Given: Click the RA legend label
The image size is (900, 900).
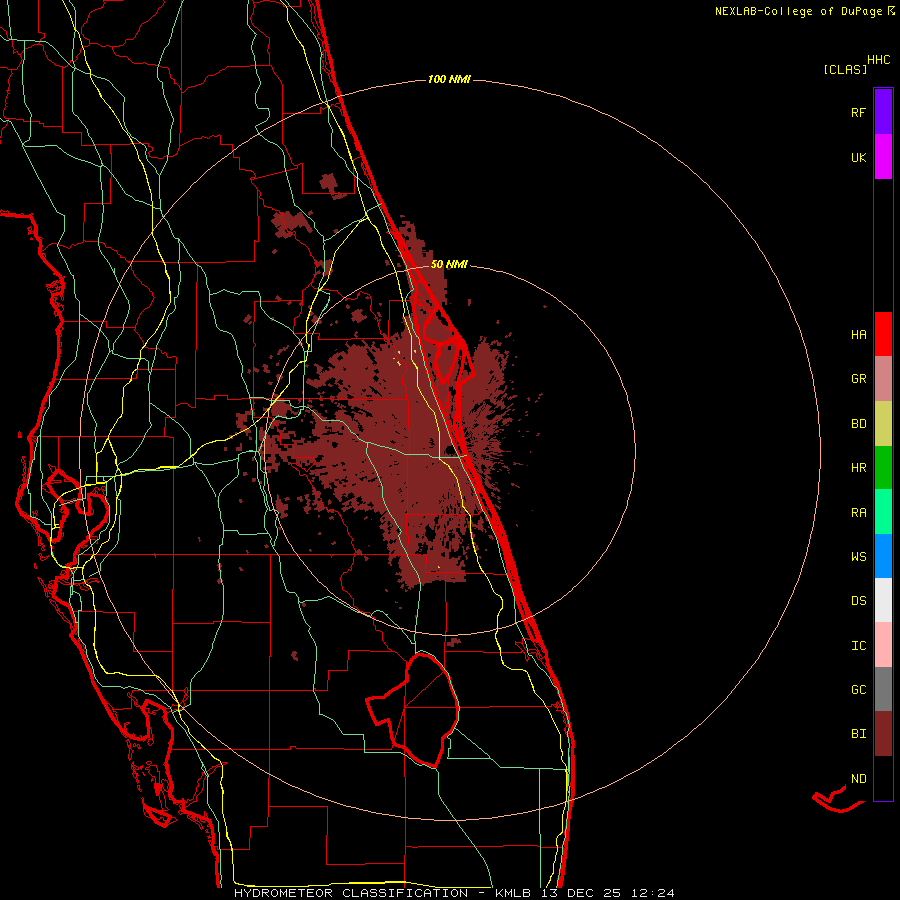Looking at the screenshot, I should pyautogui.click(x=859, y=513).
